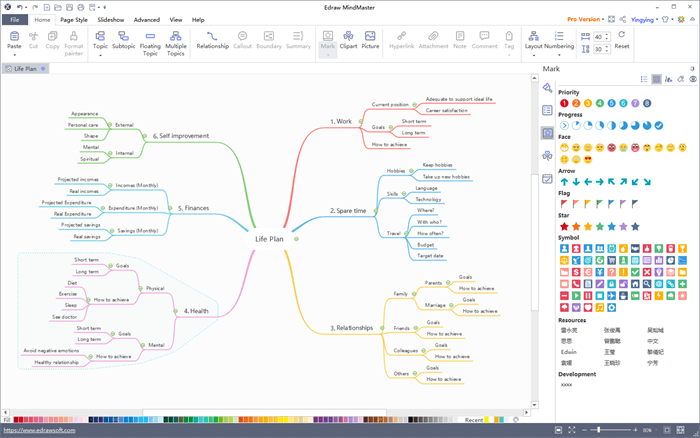Open the Slideshow ribbon tab
This screenshot has height=438, width=700.
tap(111, 19)
